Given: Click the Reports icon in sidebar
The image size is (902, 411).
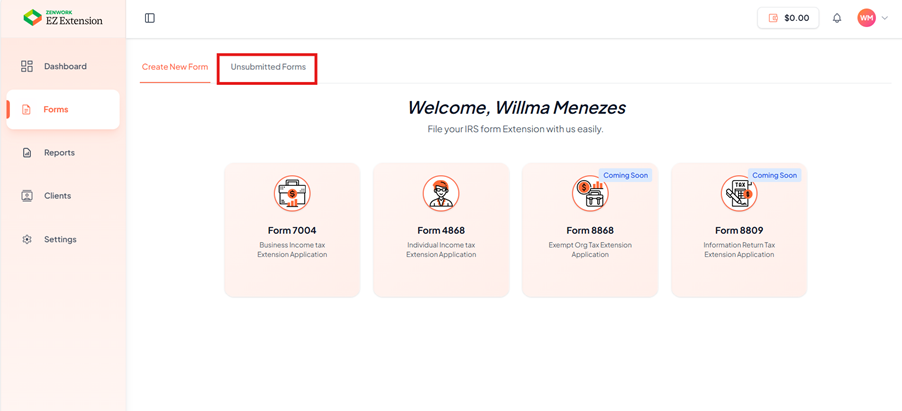Looking at the screenshot, I should pos(27,153).
